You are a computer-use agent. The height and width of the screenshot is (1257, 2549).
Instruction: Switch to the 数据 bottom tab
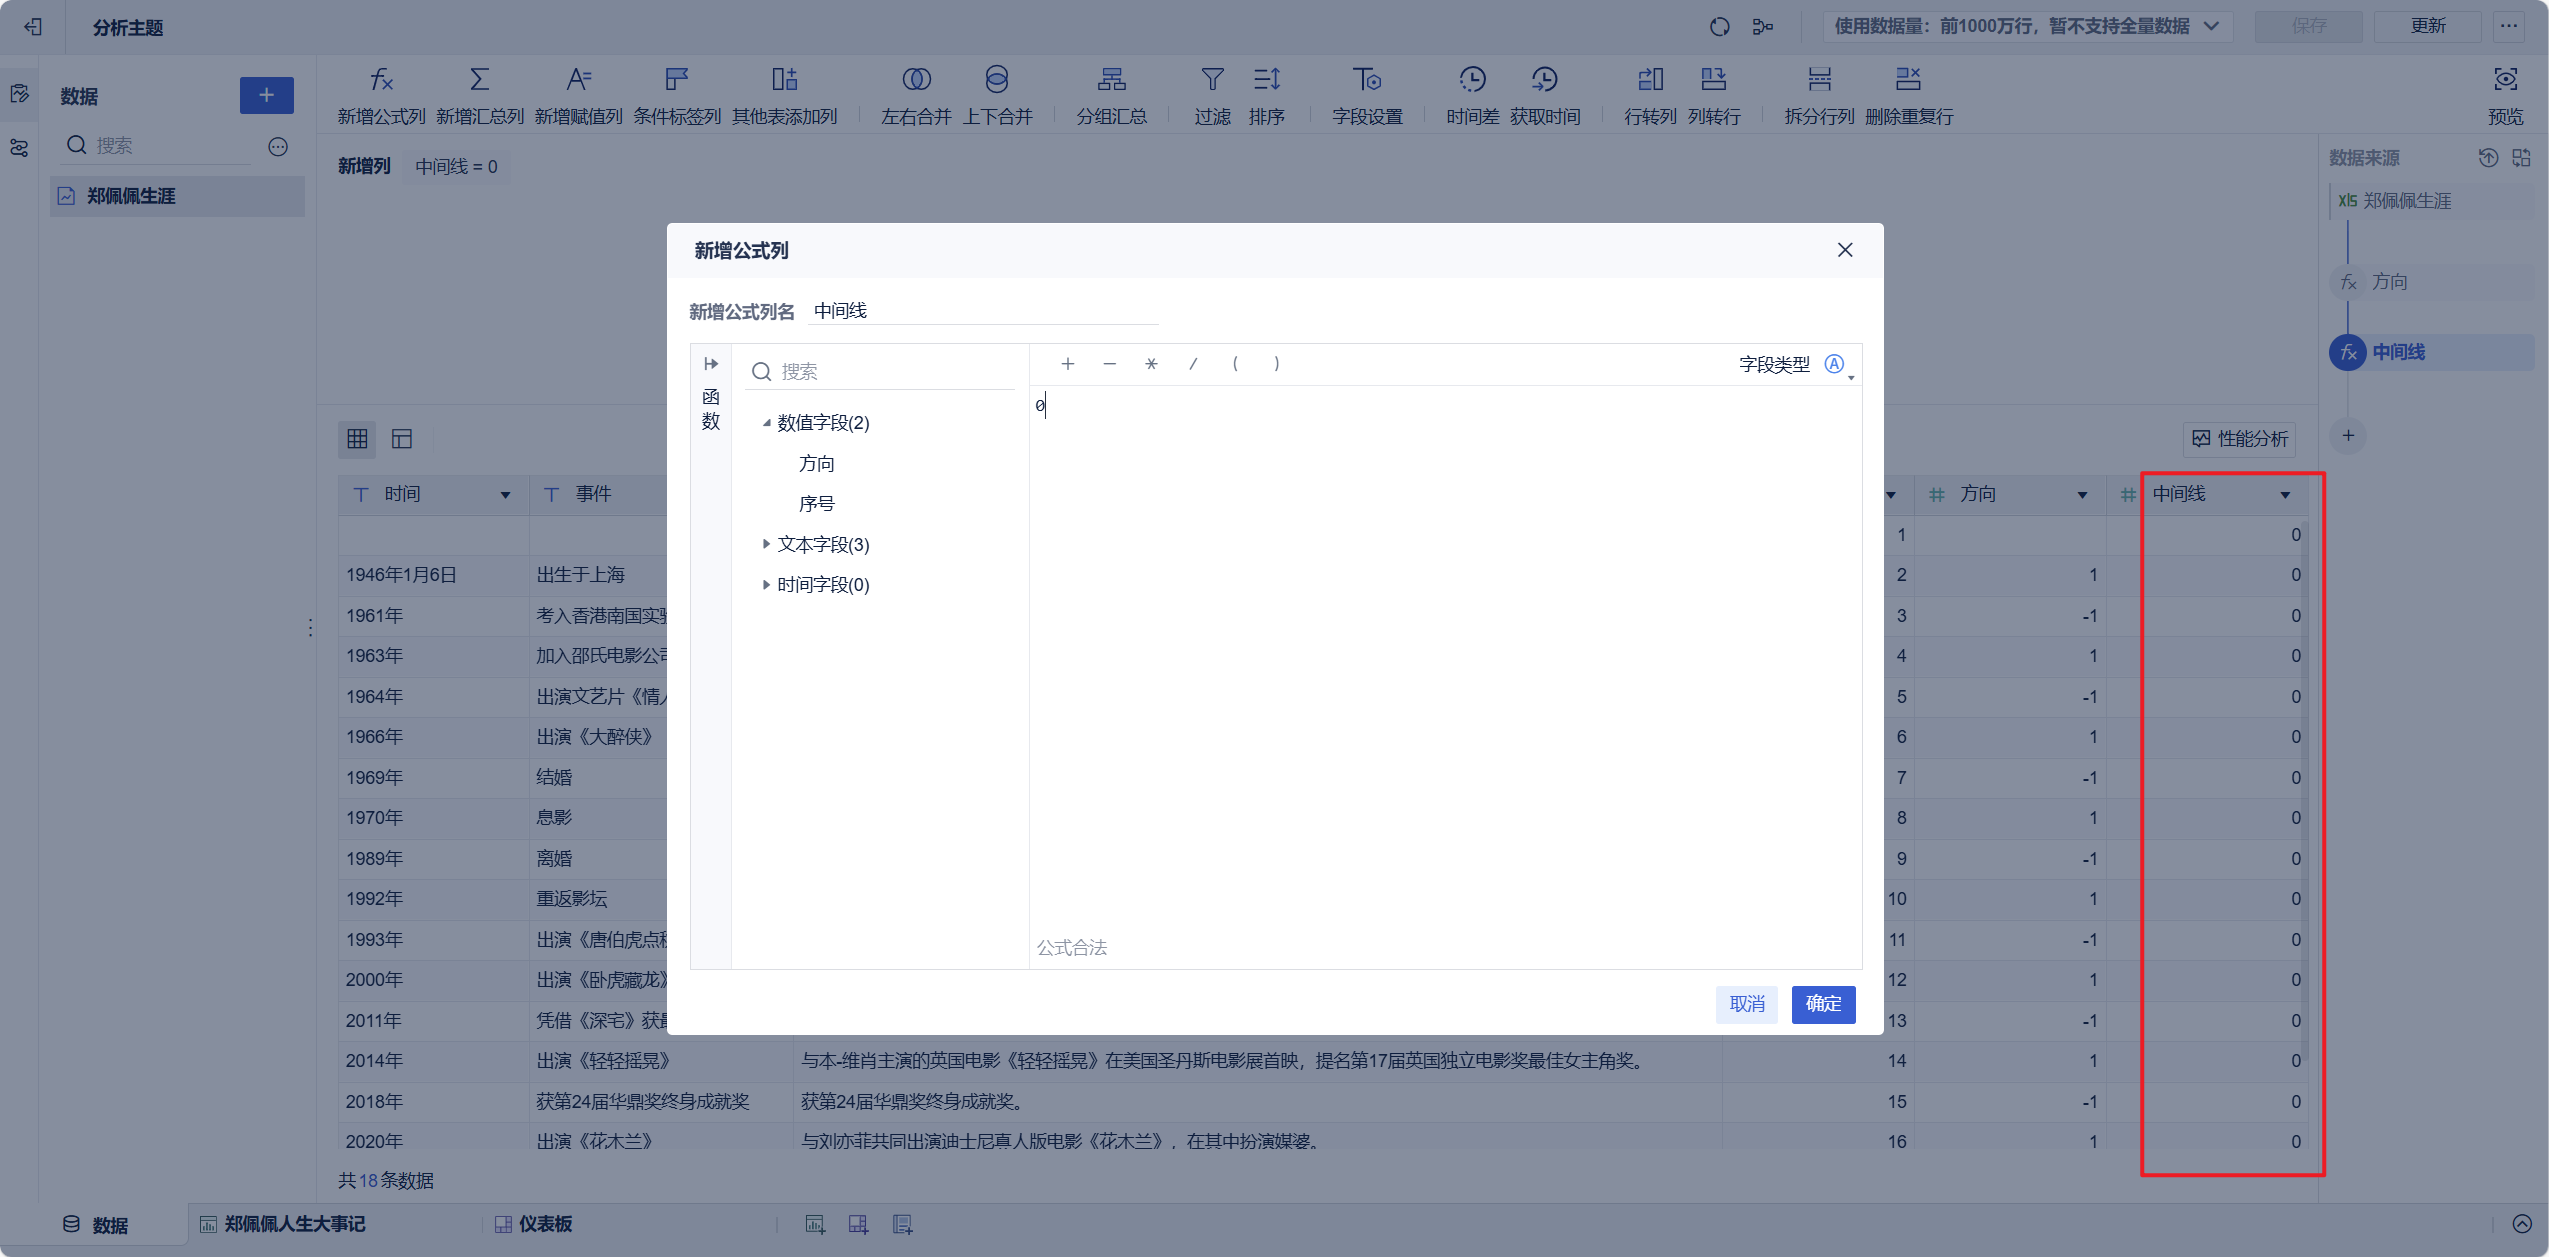click(96, 1225)
